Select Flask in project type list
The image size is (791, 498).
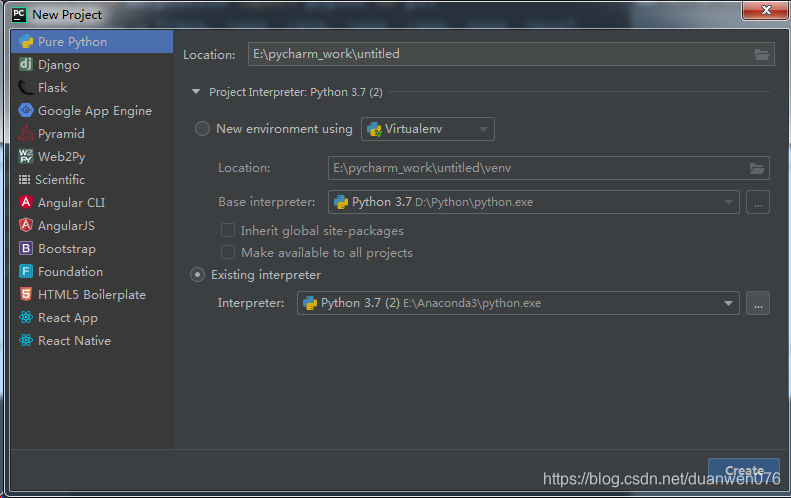tap(92, 87)
